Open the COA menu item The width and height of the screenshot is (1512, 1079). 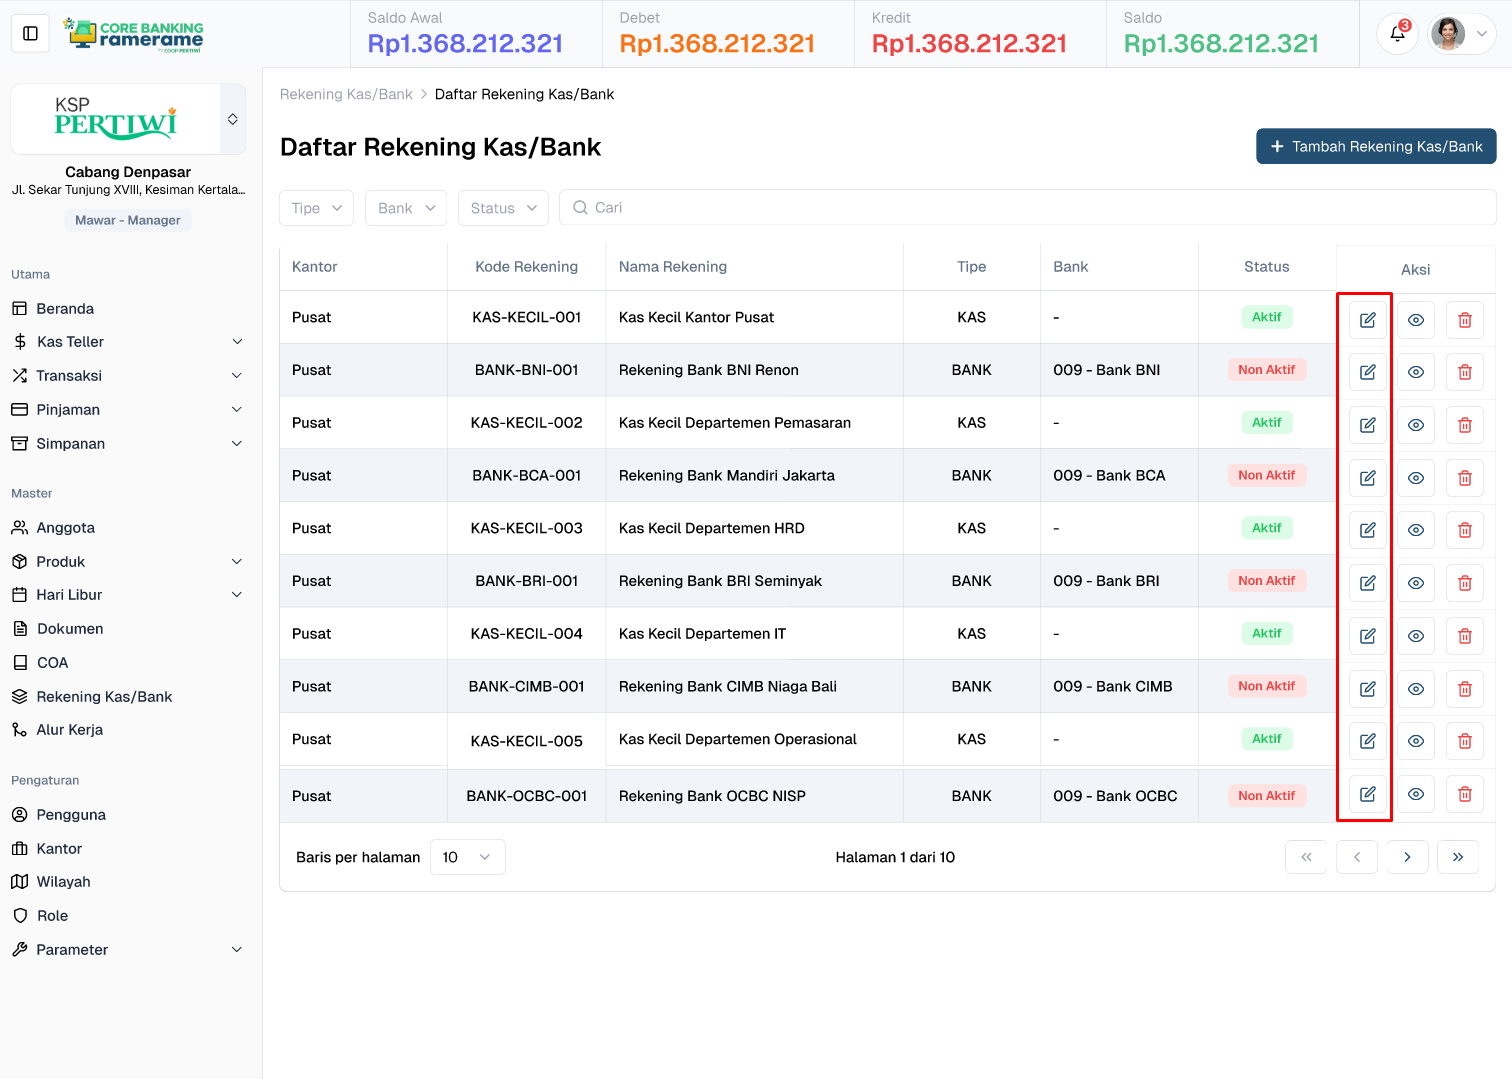click(x=52, y=663)
